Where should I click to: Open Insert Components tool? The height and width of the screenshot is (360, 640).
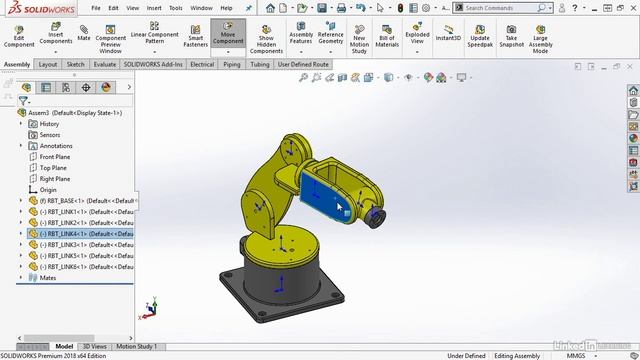click(56, 33)
